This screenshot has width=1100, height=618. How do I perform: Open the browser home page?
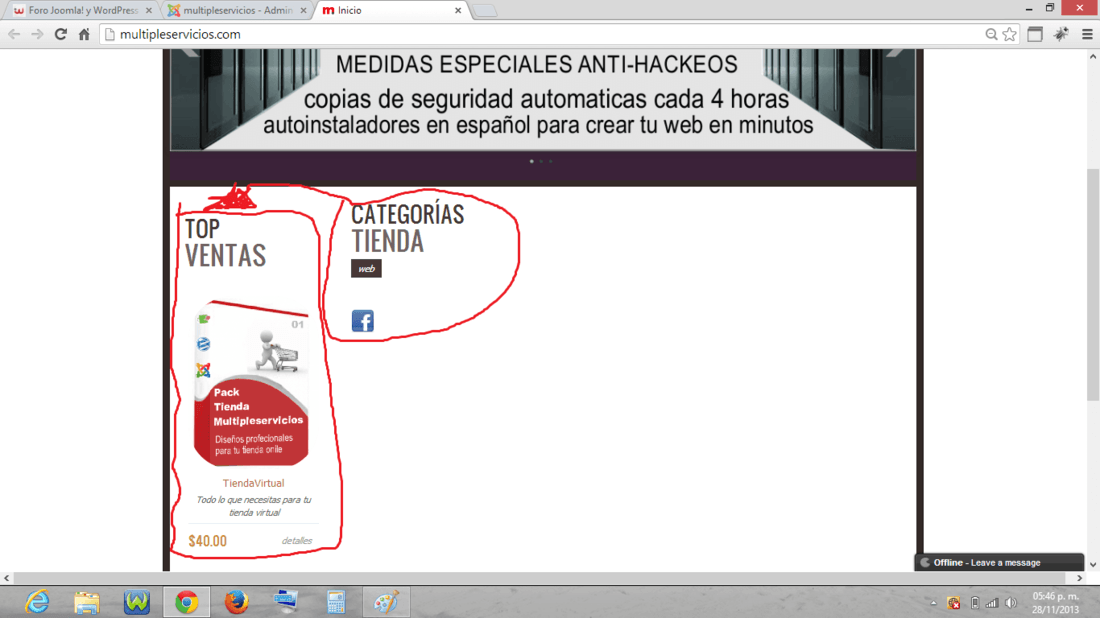point(84,34)
